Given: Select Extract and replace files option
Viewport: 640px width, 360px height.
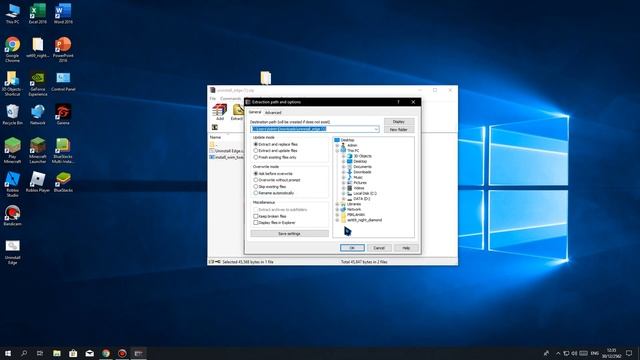Looking at the screenshot, I should point(276,144).
